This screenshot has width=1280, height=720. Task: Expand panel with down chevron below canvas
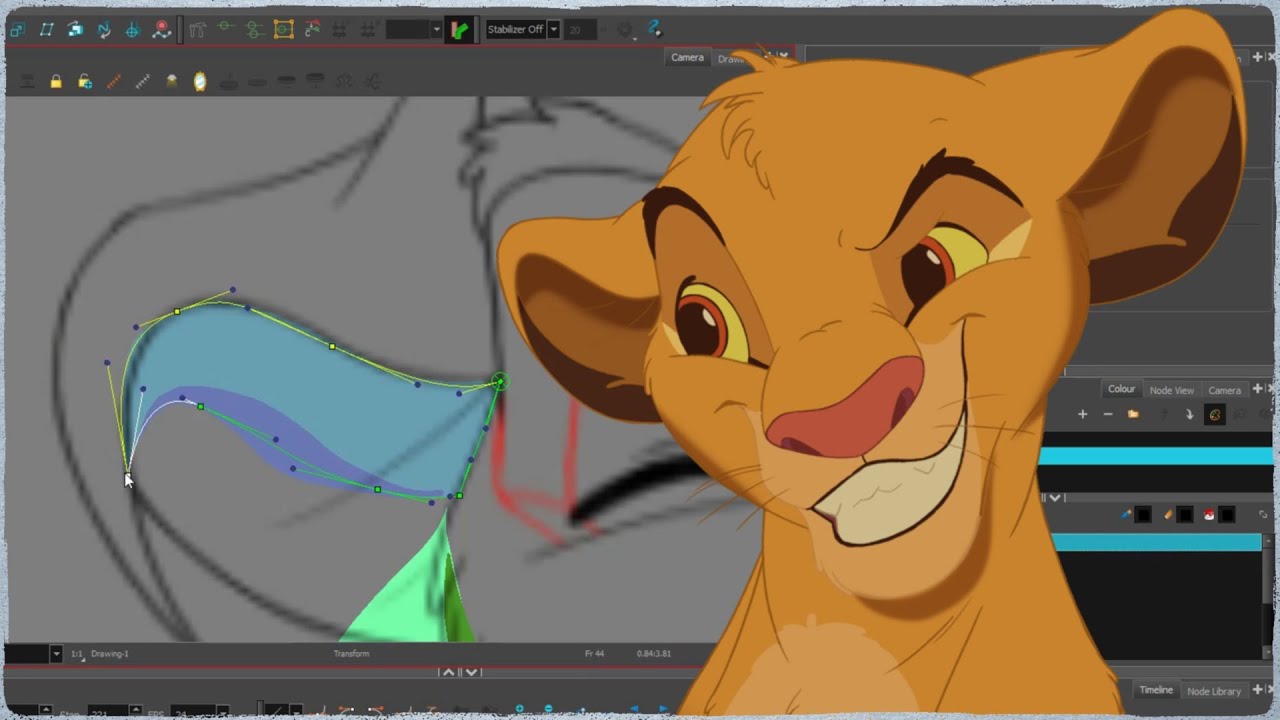tap(472, 673)
